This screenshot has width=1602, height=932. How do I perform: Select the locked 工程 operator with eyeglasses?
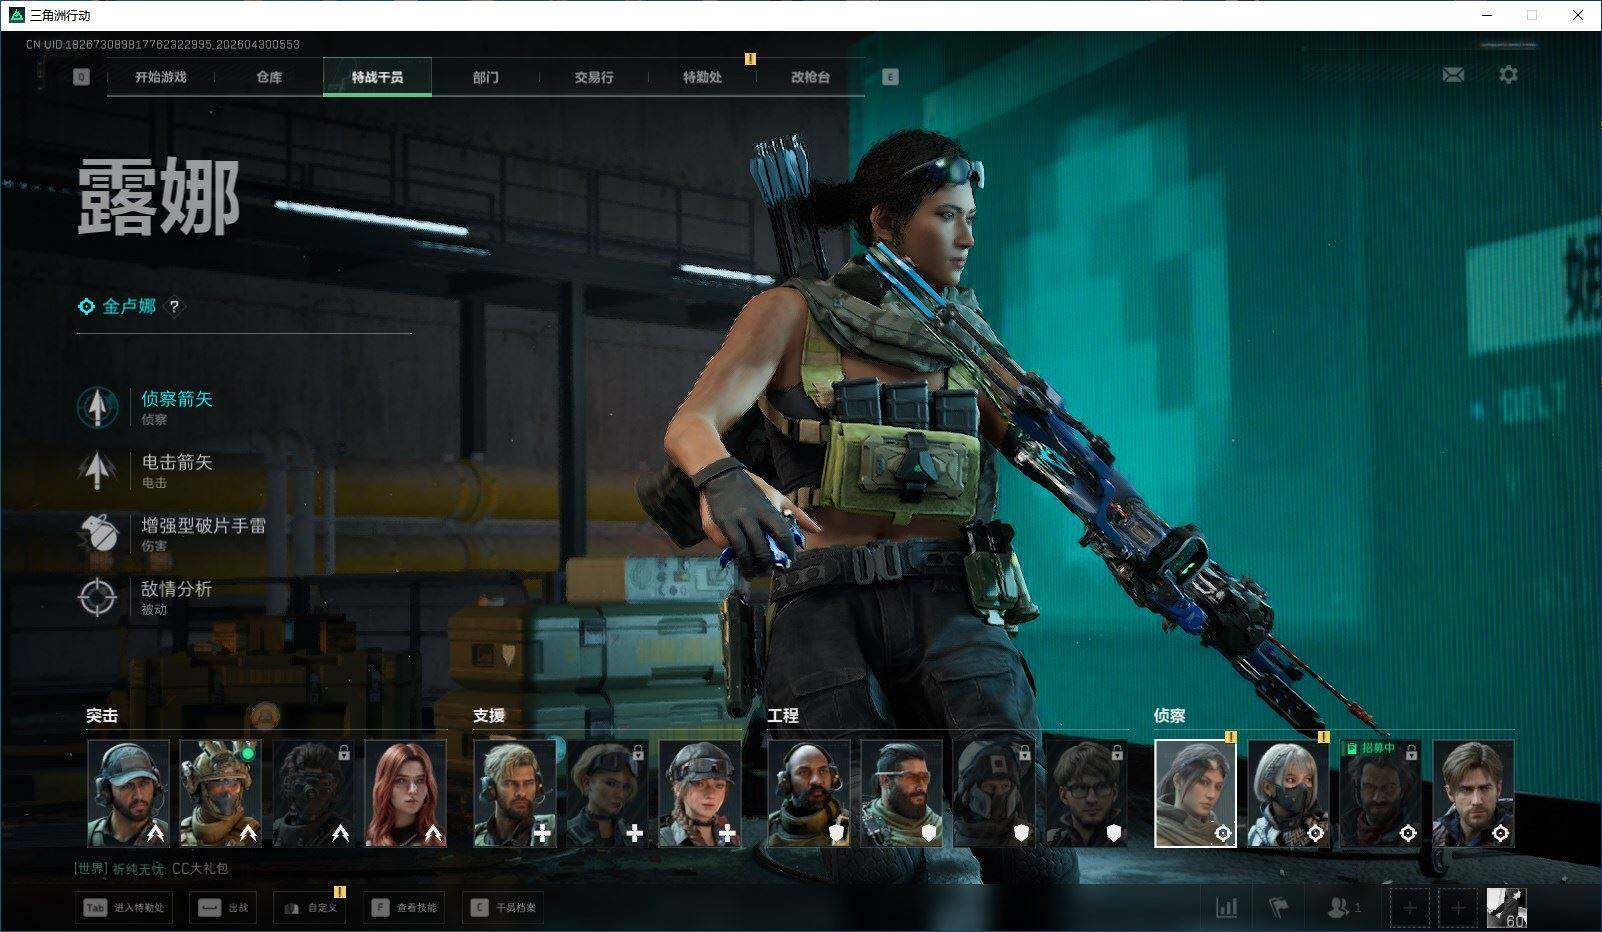1087,793
